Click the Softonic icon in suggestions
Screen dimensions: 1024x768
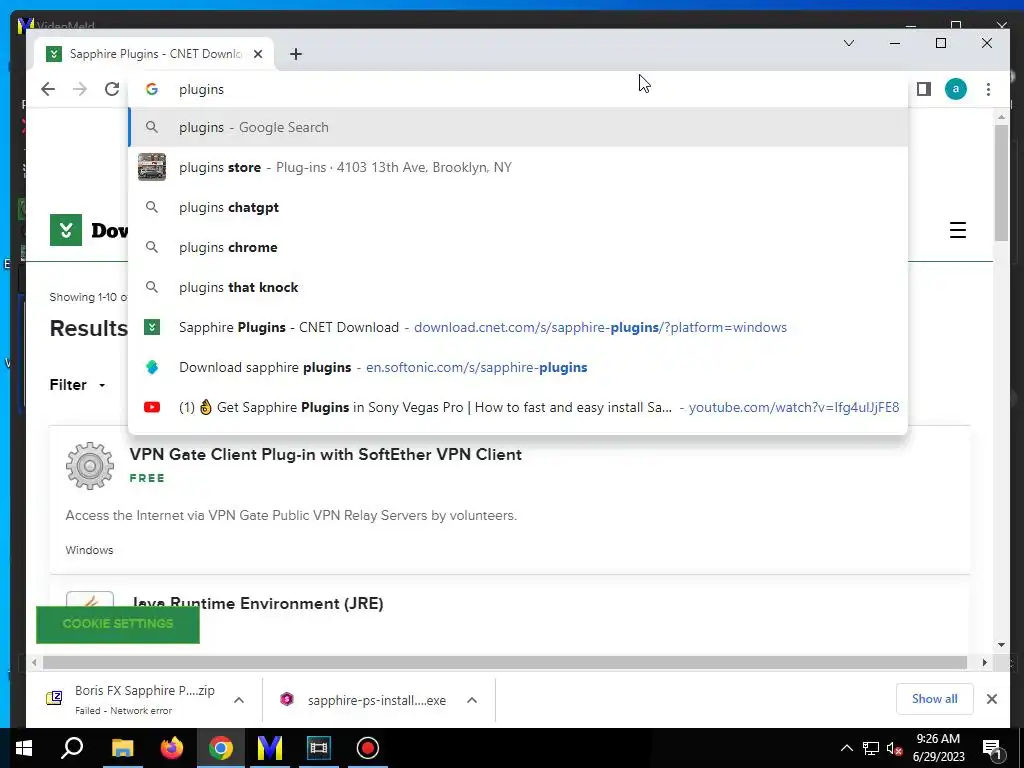coord(152,367)
